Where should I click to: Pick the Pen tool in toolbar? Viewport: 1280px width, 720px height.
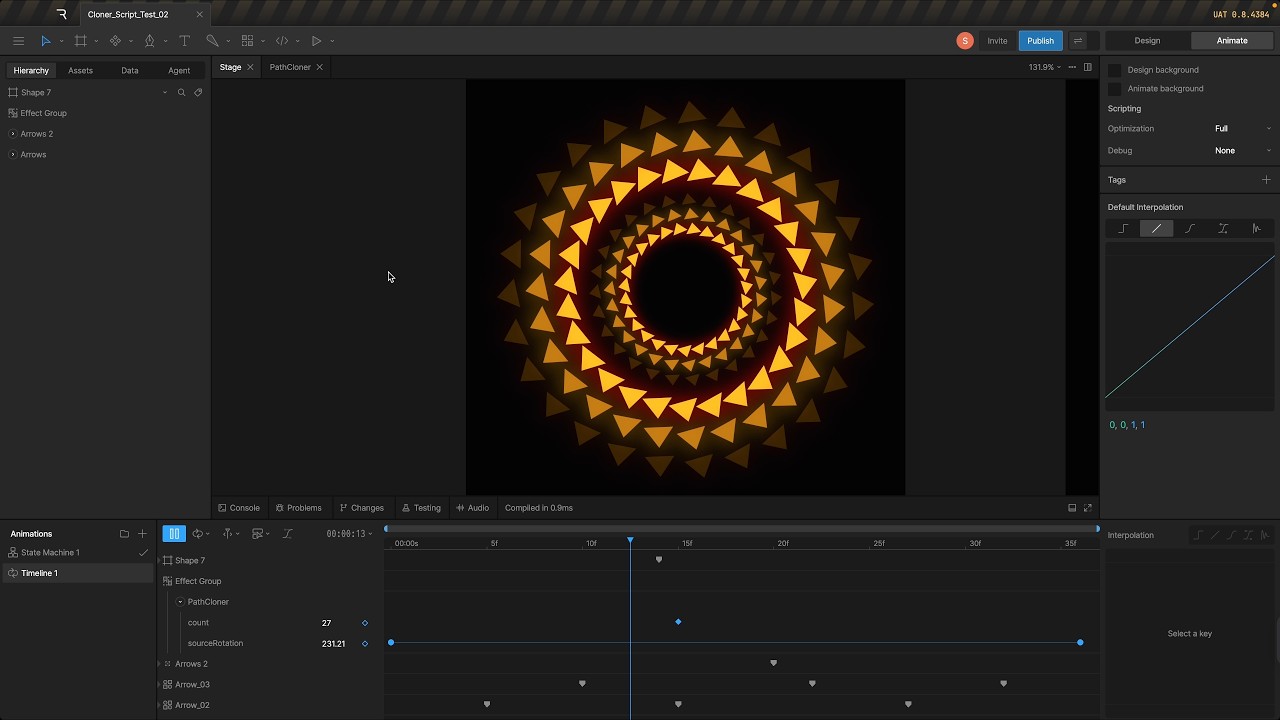tap(149, 41)
